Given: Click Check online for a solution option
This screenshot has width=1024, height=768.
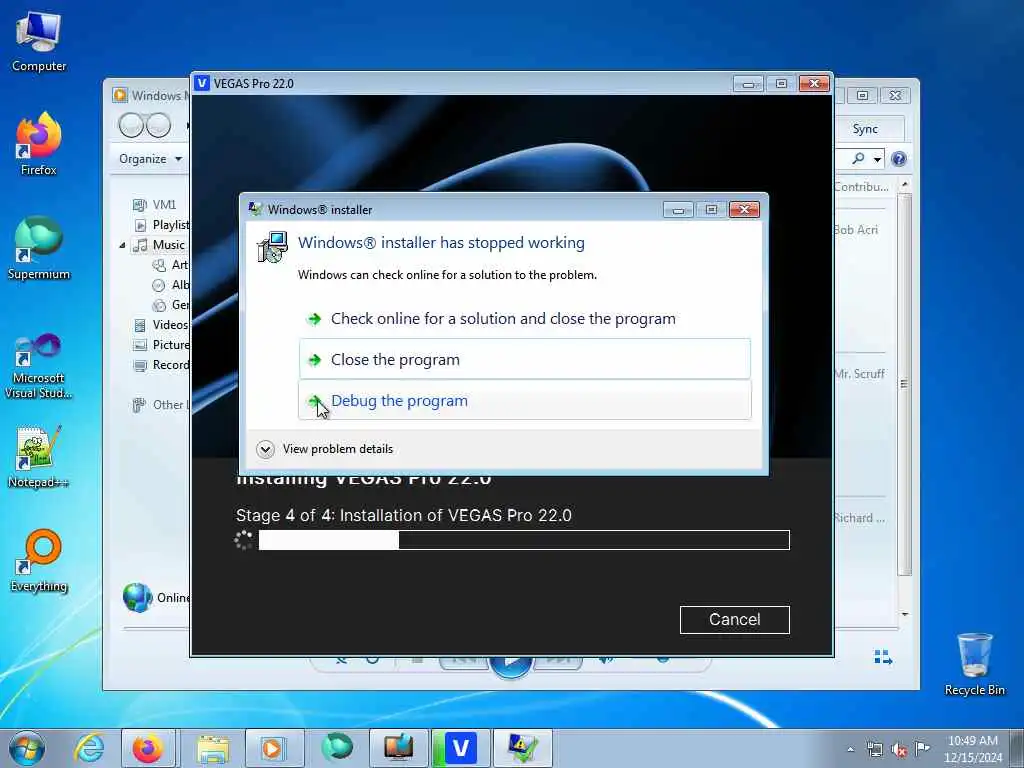Looking at the screenshot, I should tap(503, 319).
